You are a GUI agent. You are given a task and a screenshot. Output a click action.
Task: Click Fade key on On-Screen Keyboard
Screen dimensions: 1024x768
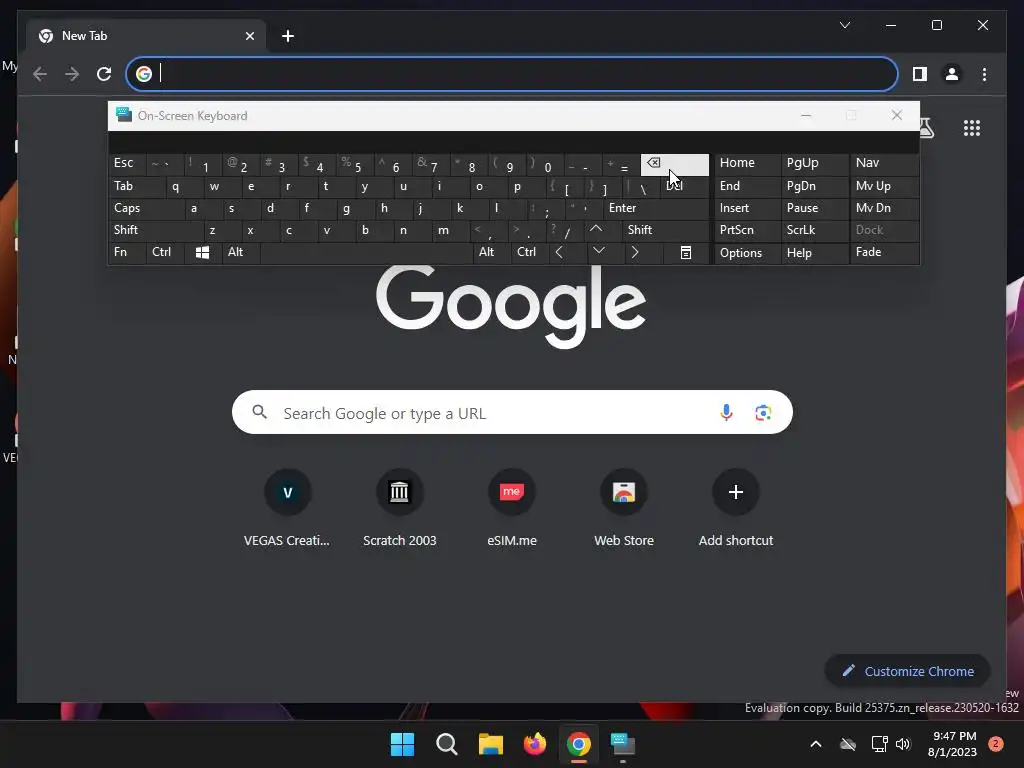(x=884, y=253)
